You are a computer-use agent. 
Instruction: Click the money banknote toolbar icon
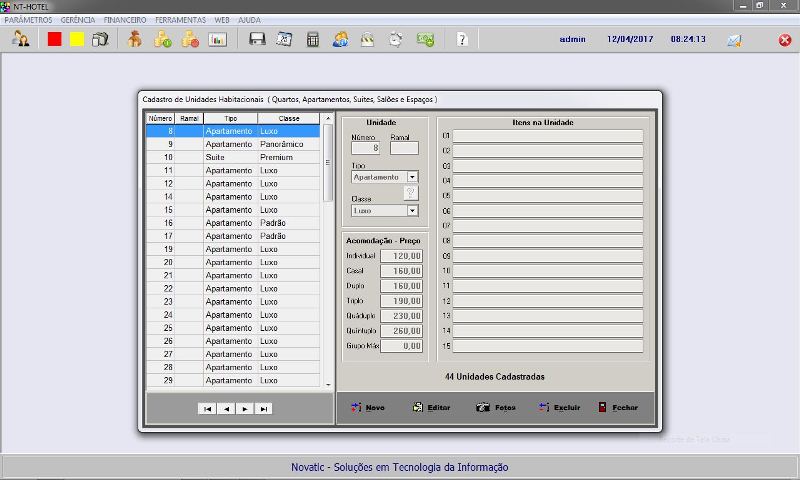(425, 40)
